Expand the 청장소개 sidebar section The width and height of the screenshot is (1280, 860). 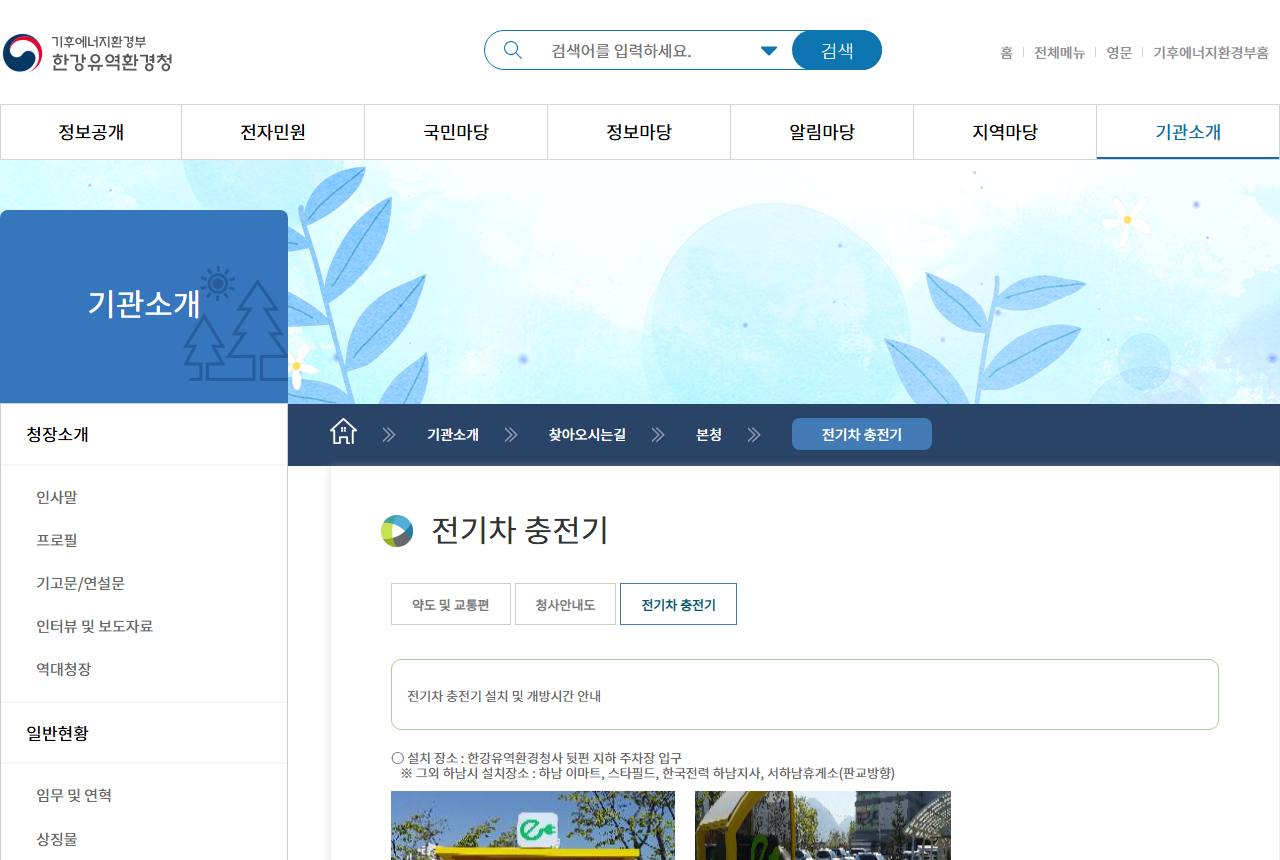pyautogui.click(x=144, y=434)
